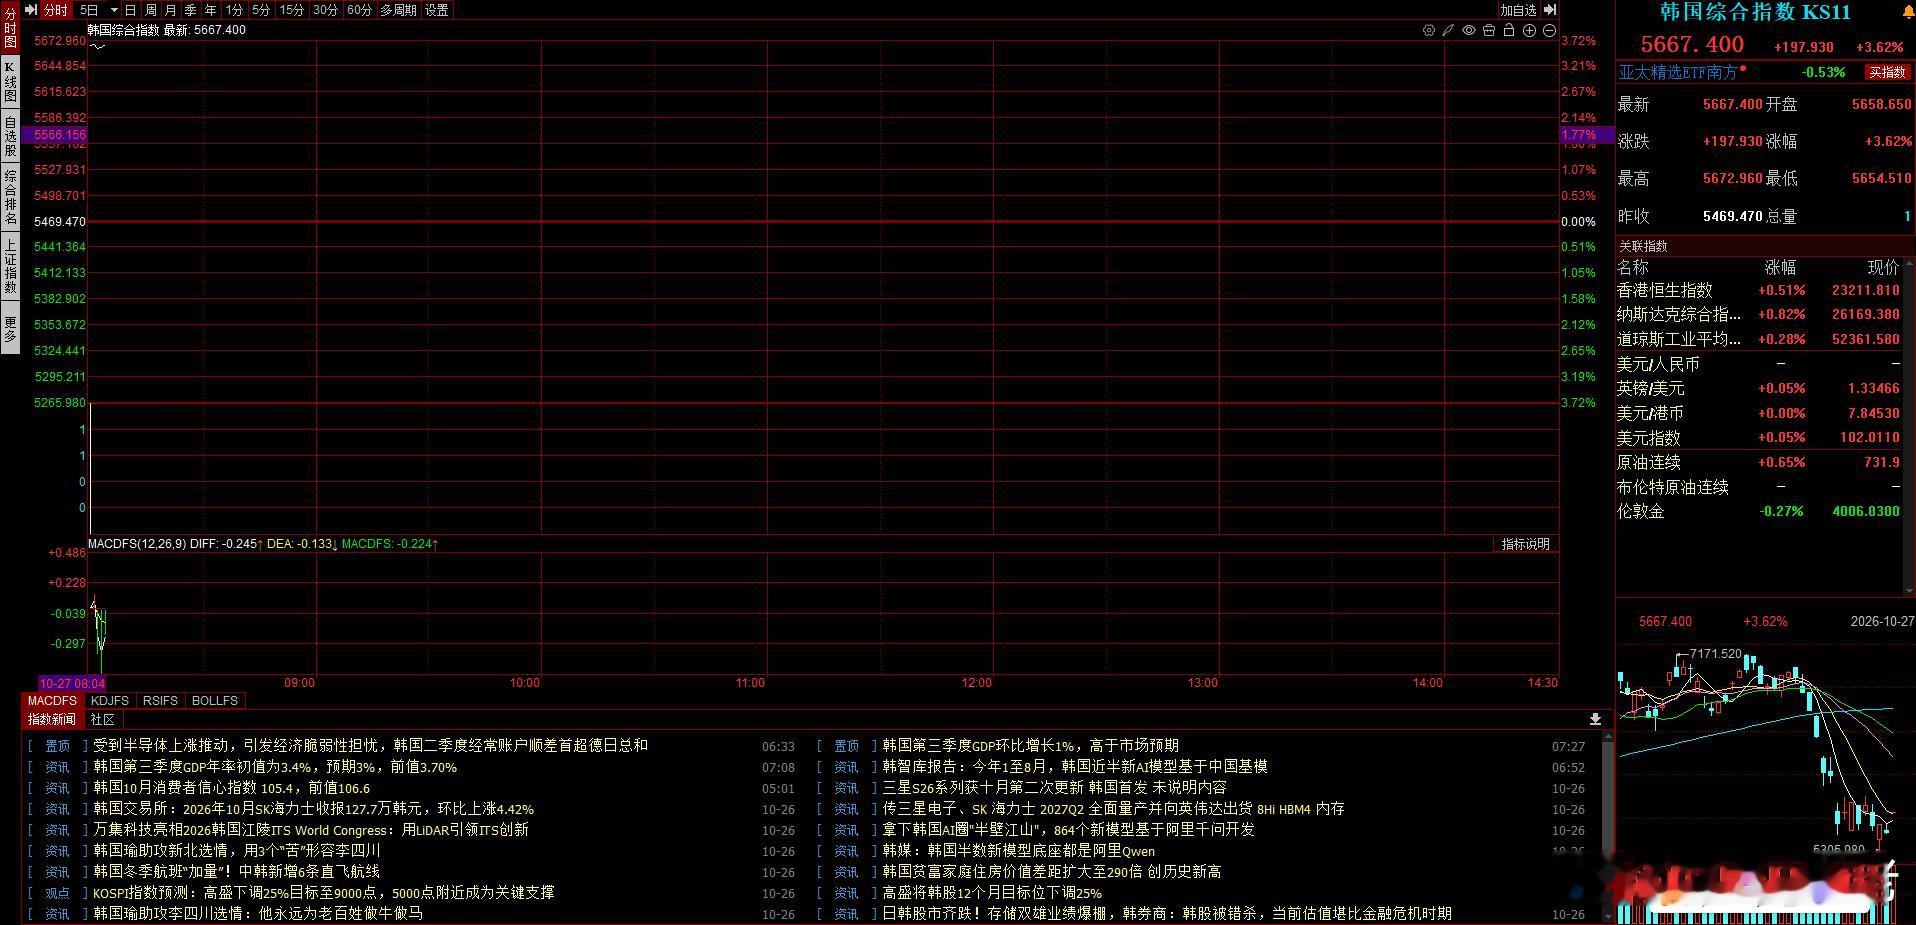Image resolution: width=1916 pixels, height=925 pixels.
Task: Open 香港恒生指数 related index row
Action: 1759,290
